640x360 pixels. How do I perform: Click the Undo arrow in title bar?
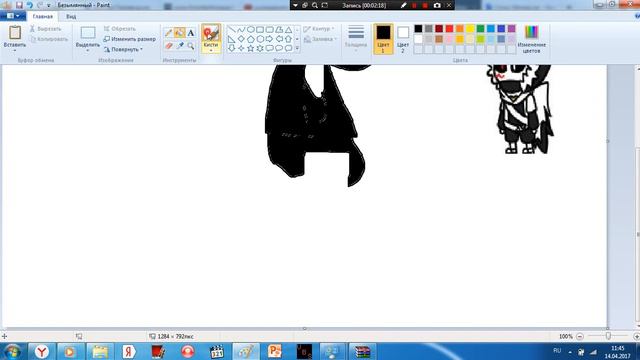pos(29,5)
